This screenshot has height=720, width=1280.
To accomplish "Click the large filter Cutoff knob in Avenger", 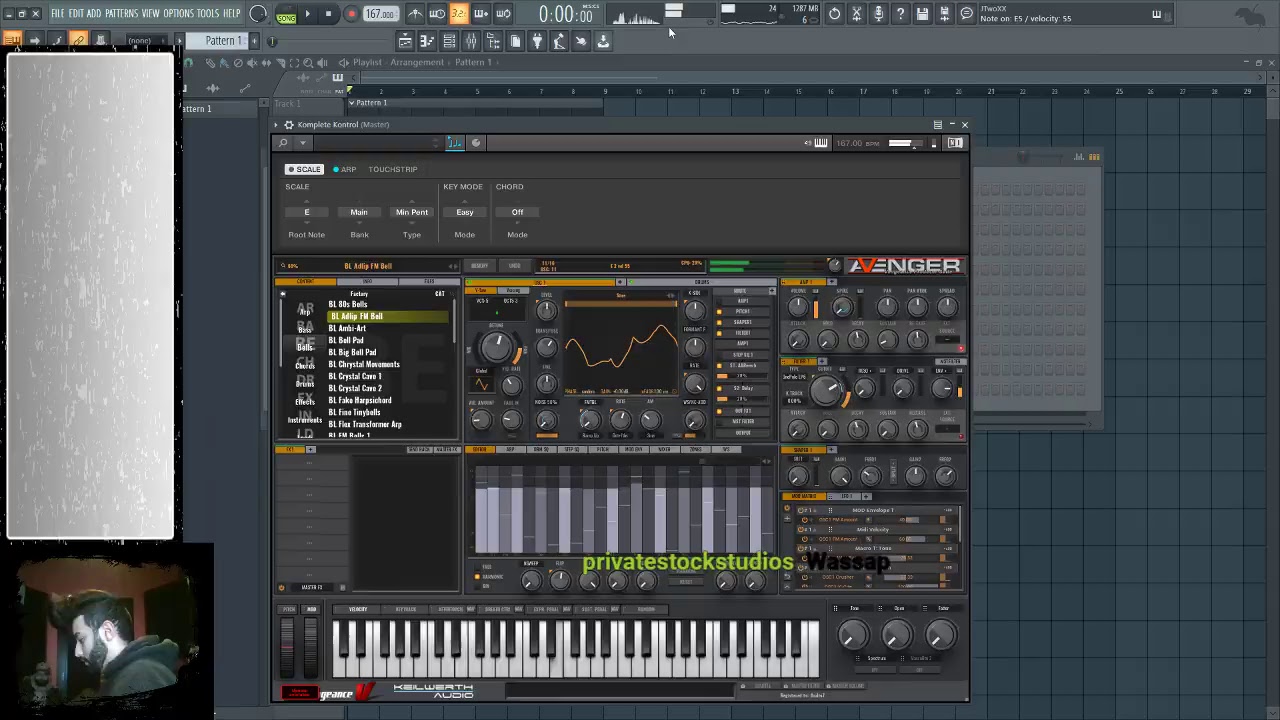I will point(826,391).
